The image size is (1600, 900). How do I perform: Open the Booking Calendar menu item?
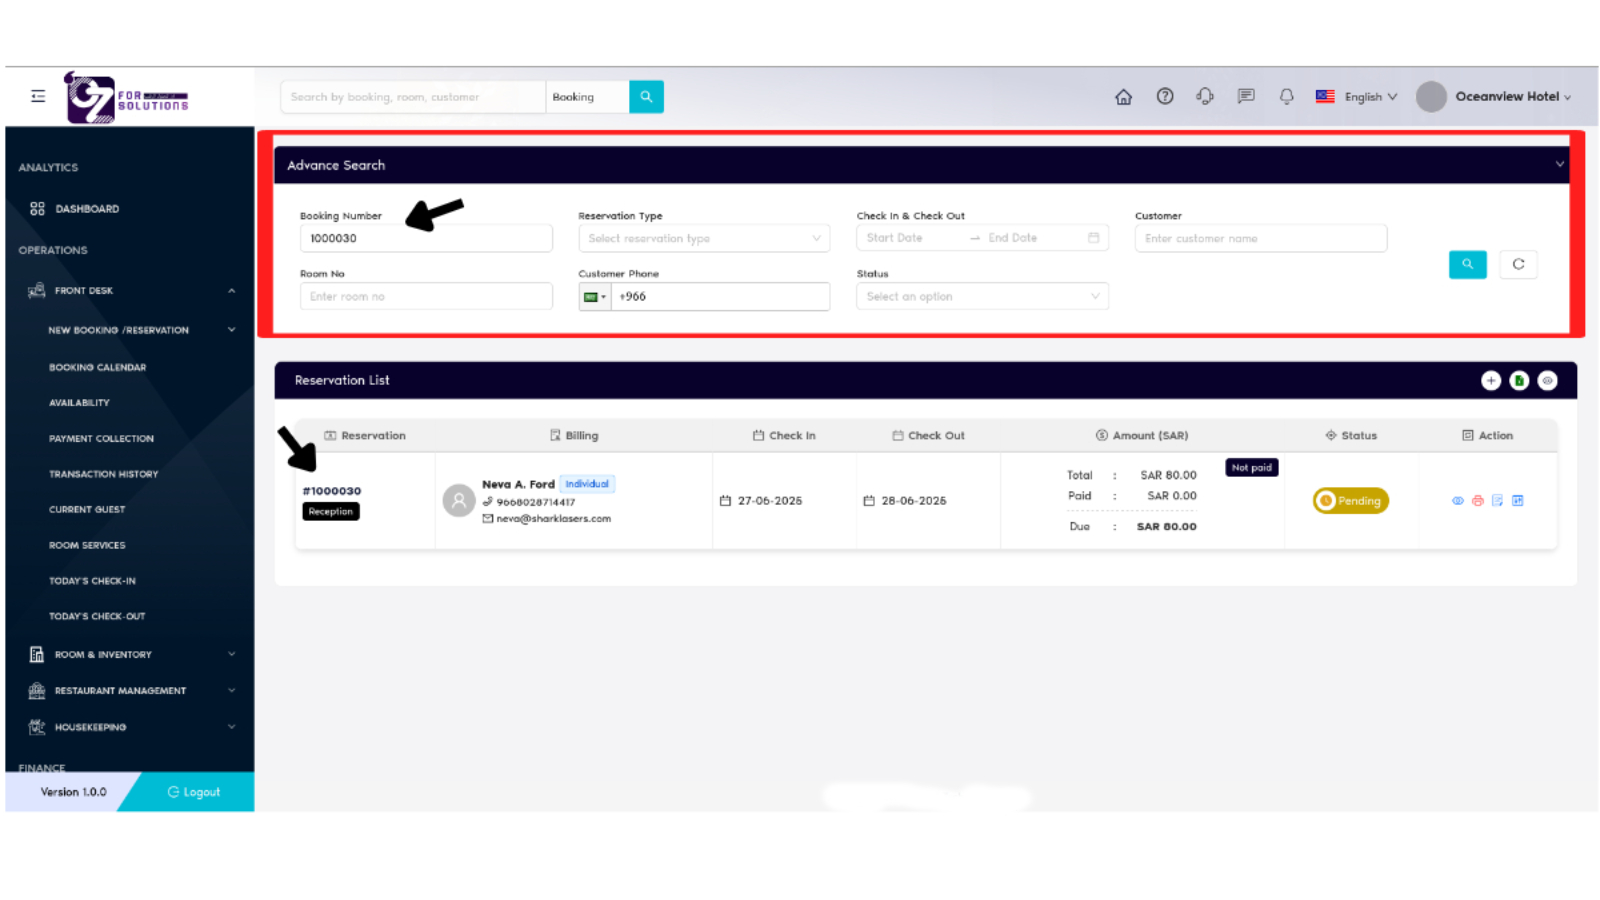pyautogui.click(x=97, y=367)
